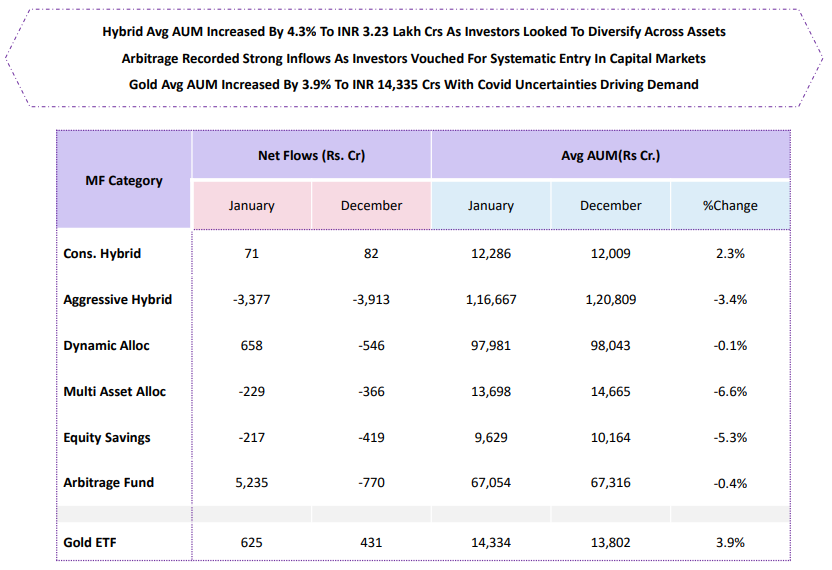The height and width of the screenshot is (570, 832).
Task: Click the -5.3% change value
Action: pyautogui.click(x=730, y=438)
